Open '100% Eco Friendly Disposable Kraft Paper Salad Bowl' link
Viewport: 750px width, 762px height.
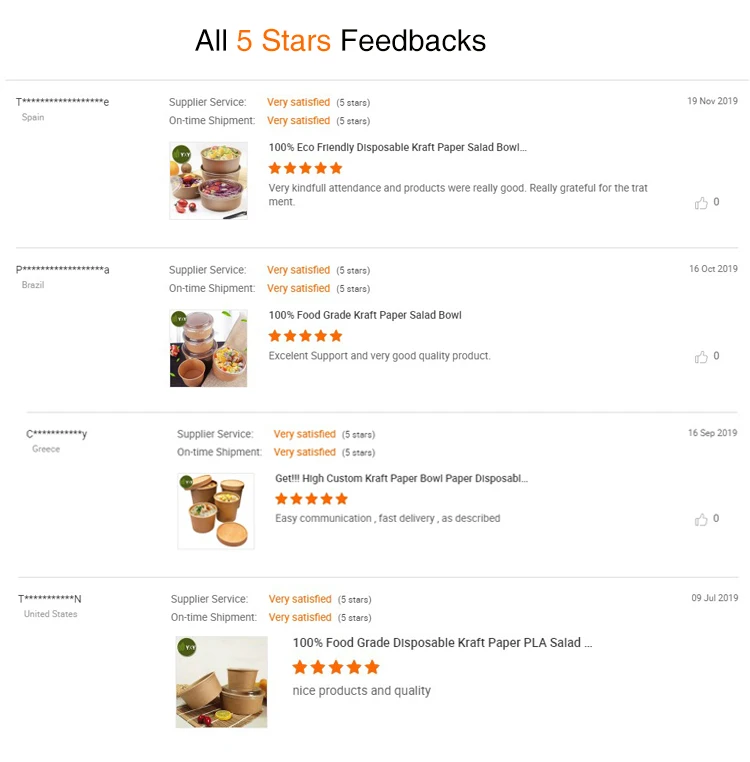pyautogui.click(x=397, y=147)
